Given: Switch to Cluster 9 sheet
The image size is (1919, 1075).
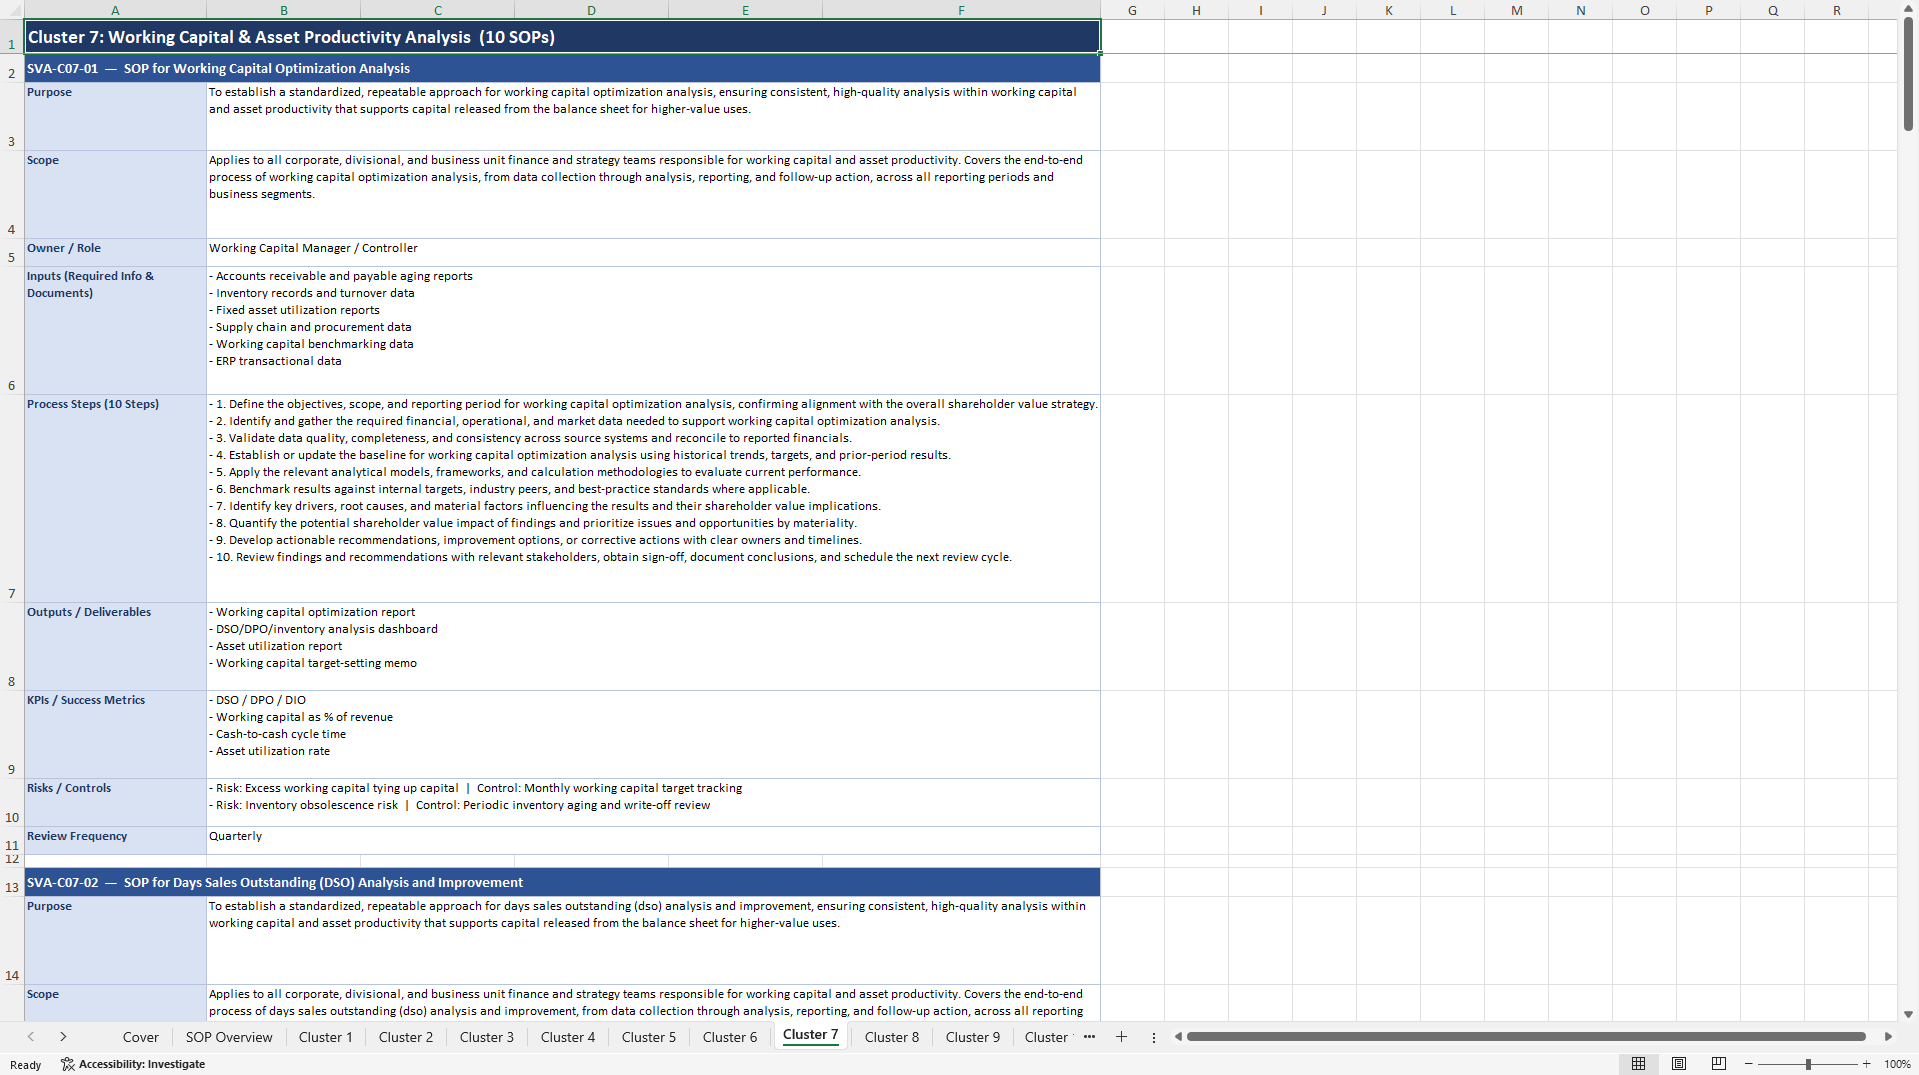Looking at the screenshot, I should 973,1037.
